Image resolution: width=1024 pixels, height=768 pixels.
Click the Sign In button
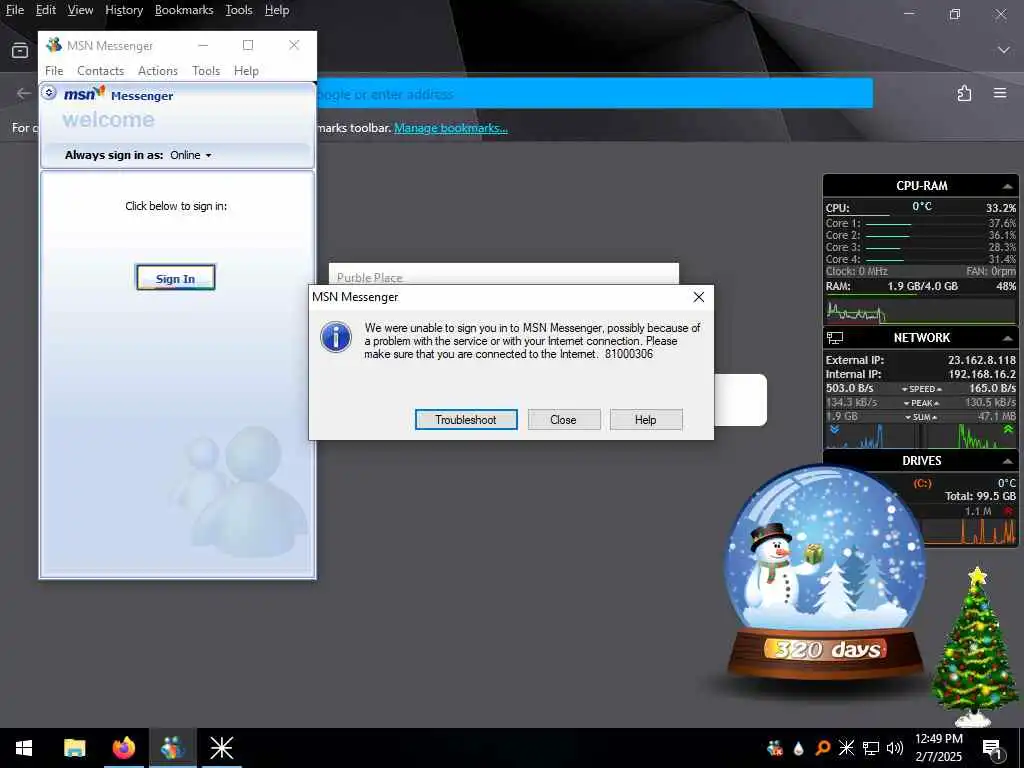[x=175, y=278]
